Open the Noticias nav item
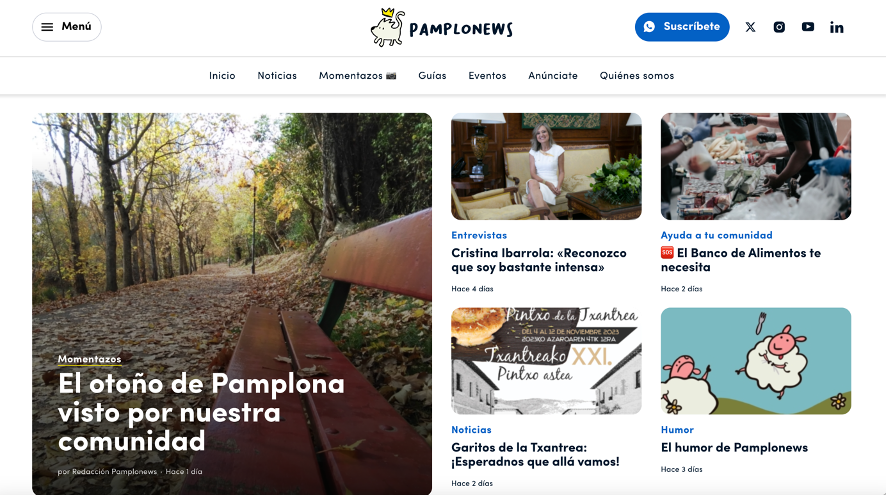Viewport: 887px width, 495px height. 277,75
